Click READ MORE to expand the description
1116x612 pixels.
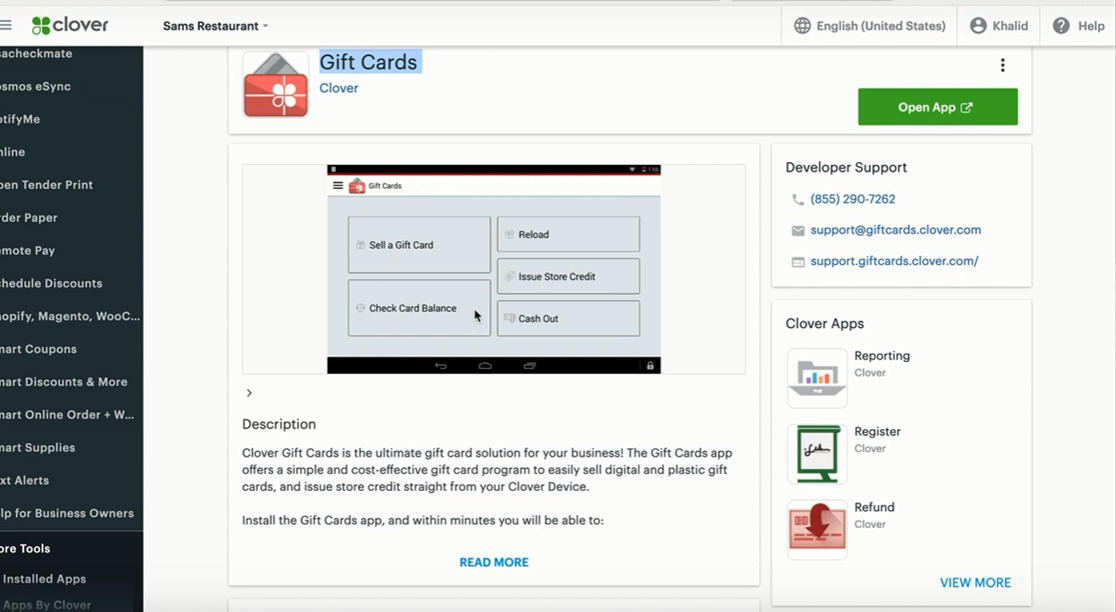tap(494, 562)
